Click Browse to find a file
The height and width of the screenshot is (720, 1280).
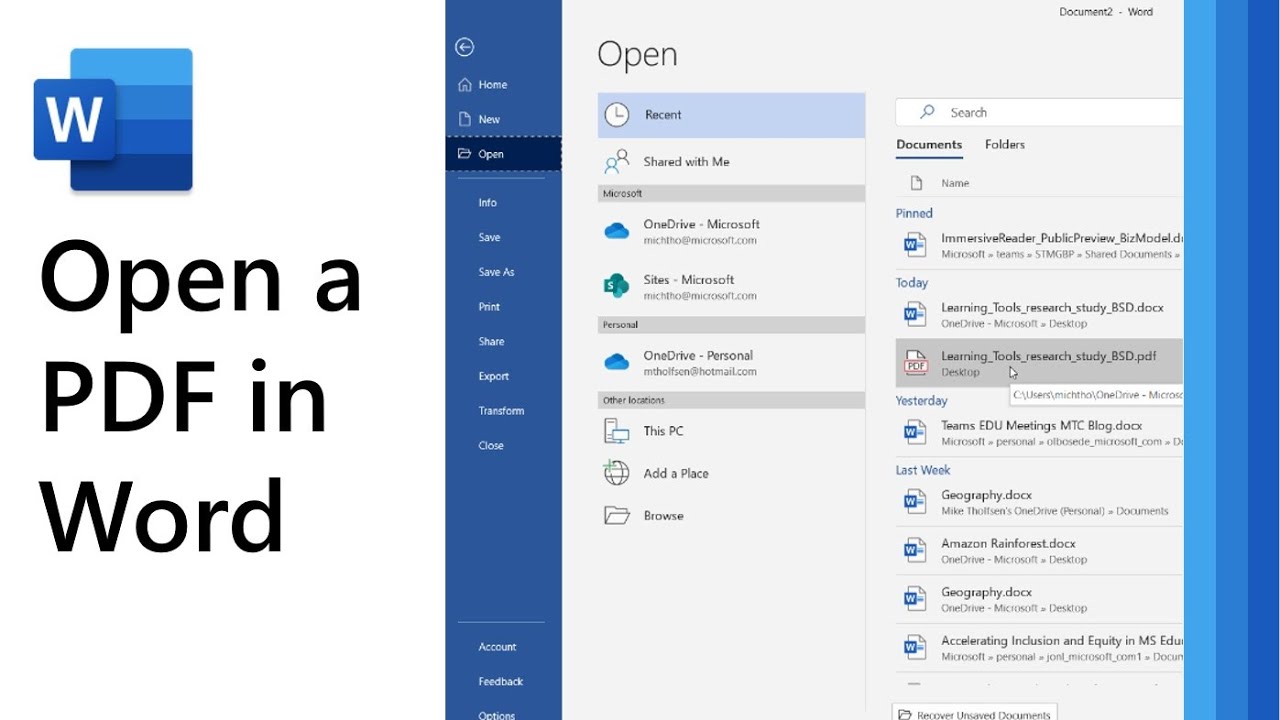click(x=731, y=516)
